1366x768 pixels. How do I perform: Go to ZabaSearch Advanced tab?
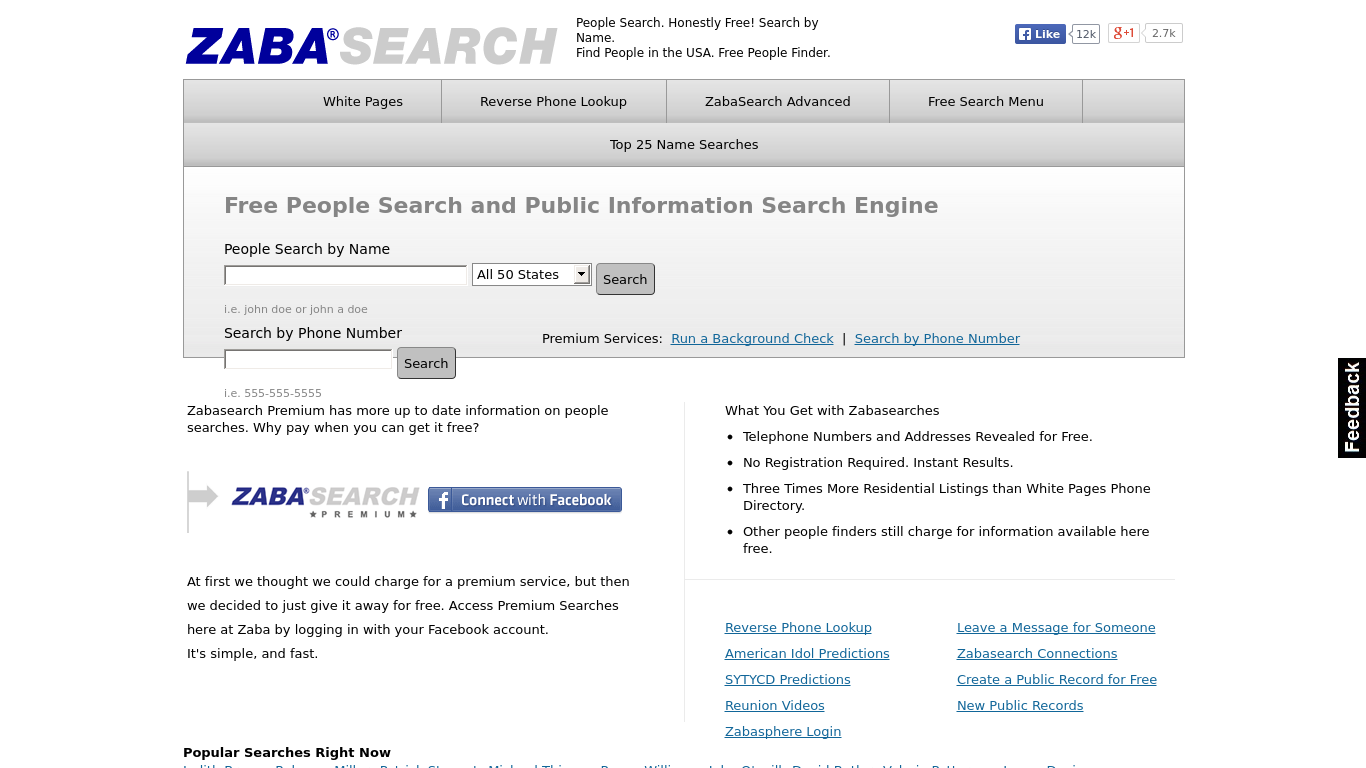(x=778, y=101)
